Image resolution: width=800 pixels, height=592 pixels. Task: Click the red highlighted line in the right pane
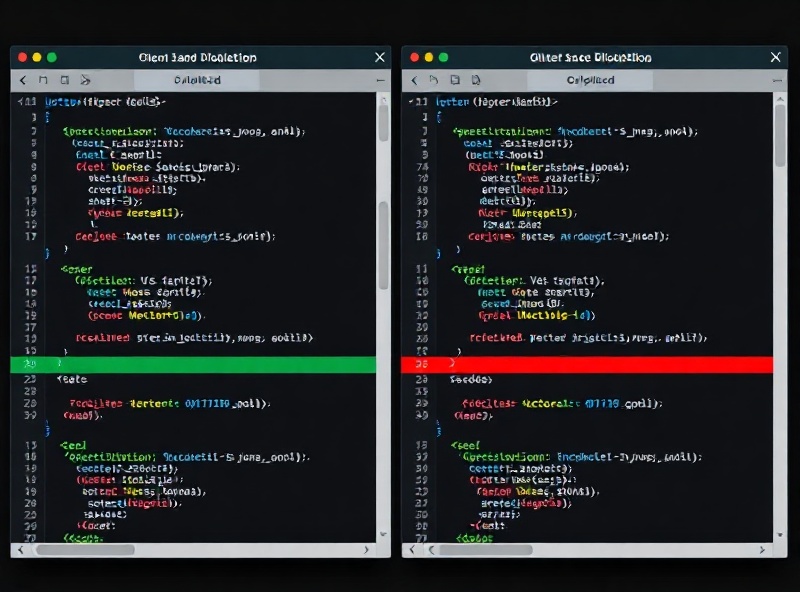pyautogui.click(x=587, y=364)
